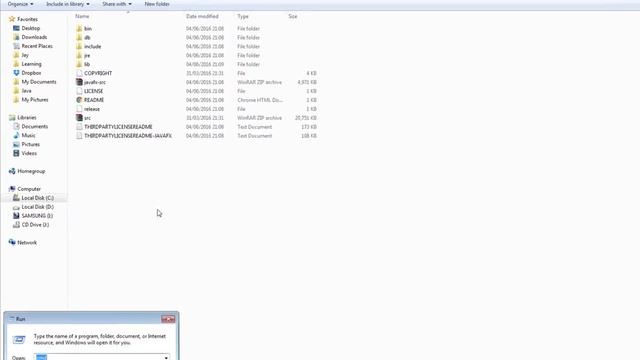Select the THIRDPARTYLICENSEREADME-JAVAFX document icon
This screenshot has height=360, width=640.
(79, 136)
